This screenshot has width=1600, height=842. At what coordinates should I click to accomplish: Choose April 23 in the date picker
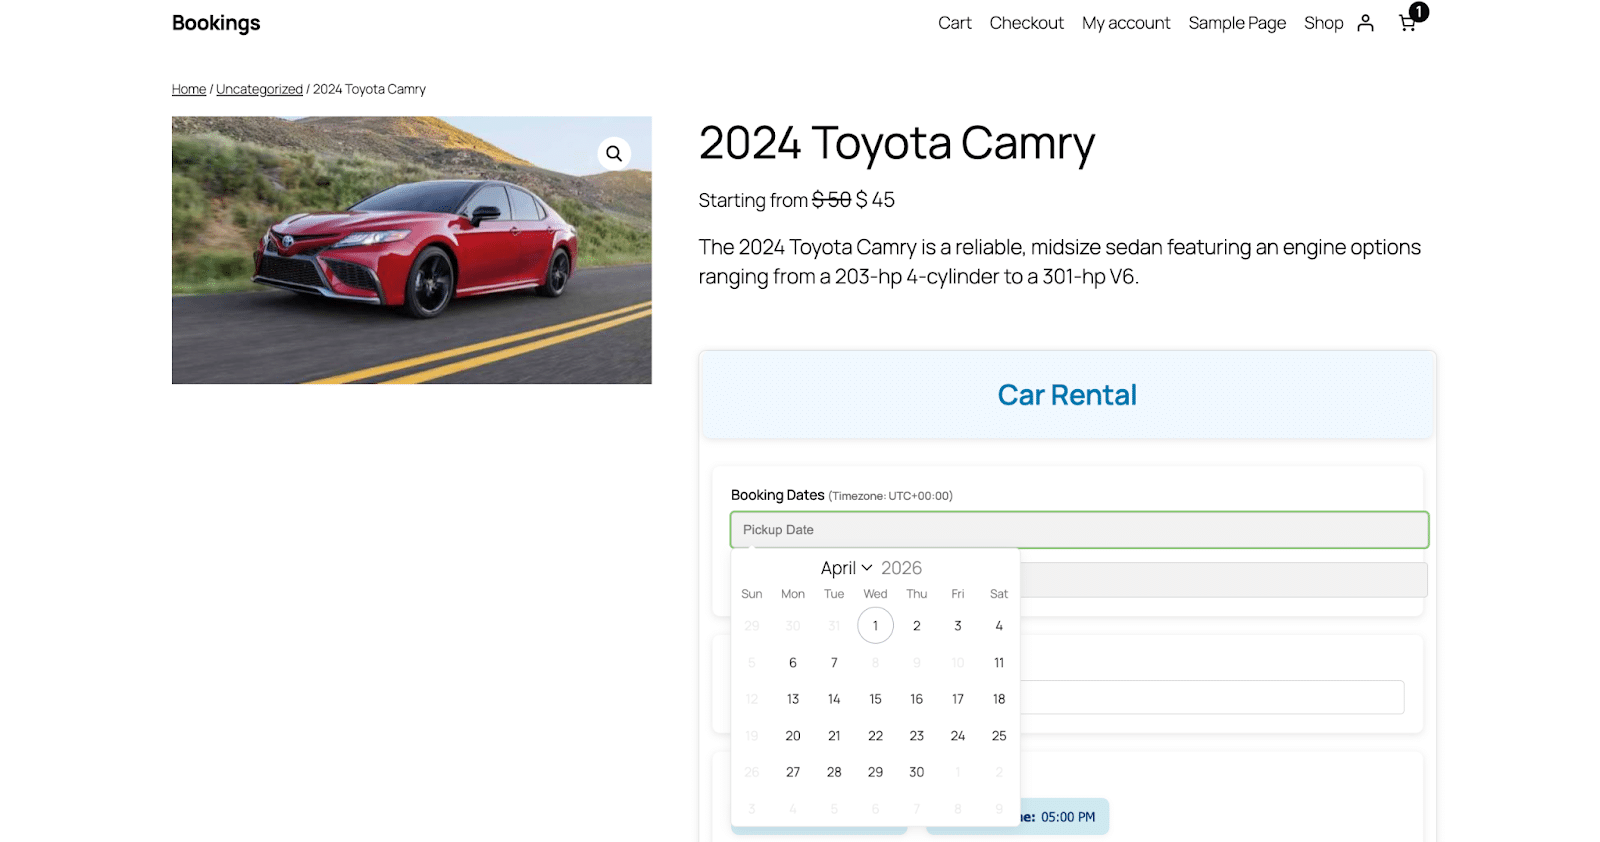click(x=916, y=736)
